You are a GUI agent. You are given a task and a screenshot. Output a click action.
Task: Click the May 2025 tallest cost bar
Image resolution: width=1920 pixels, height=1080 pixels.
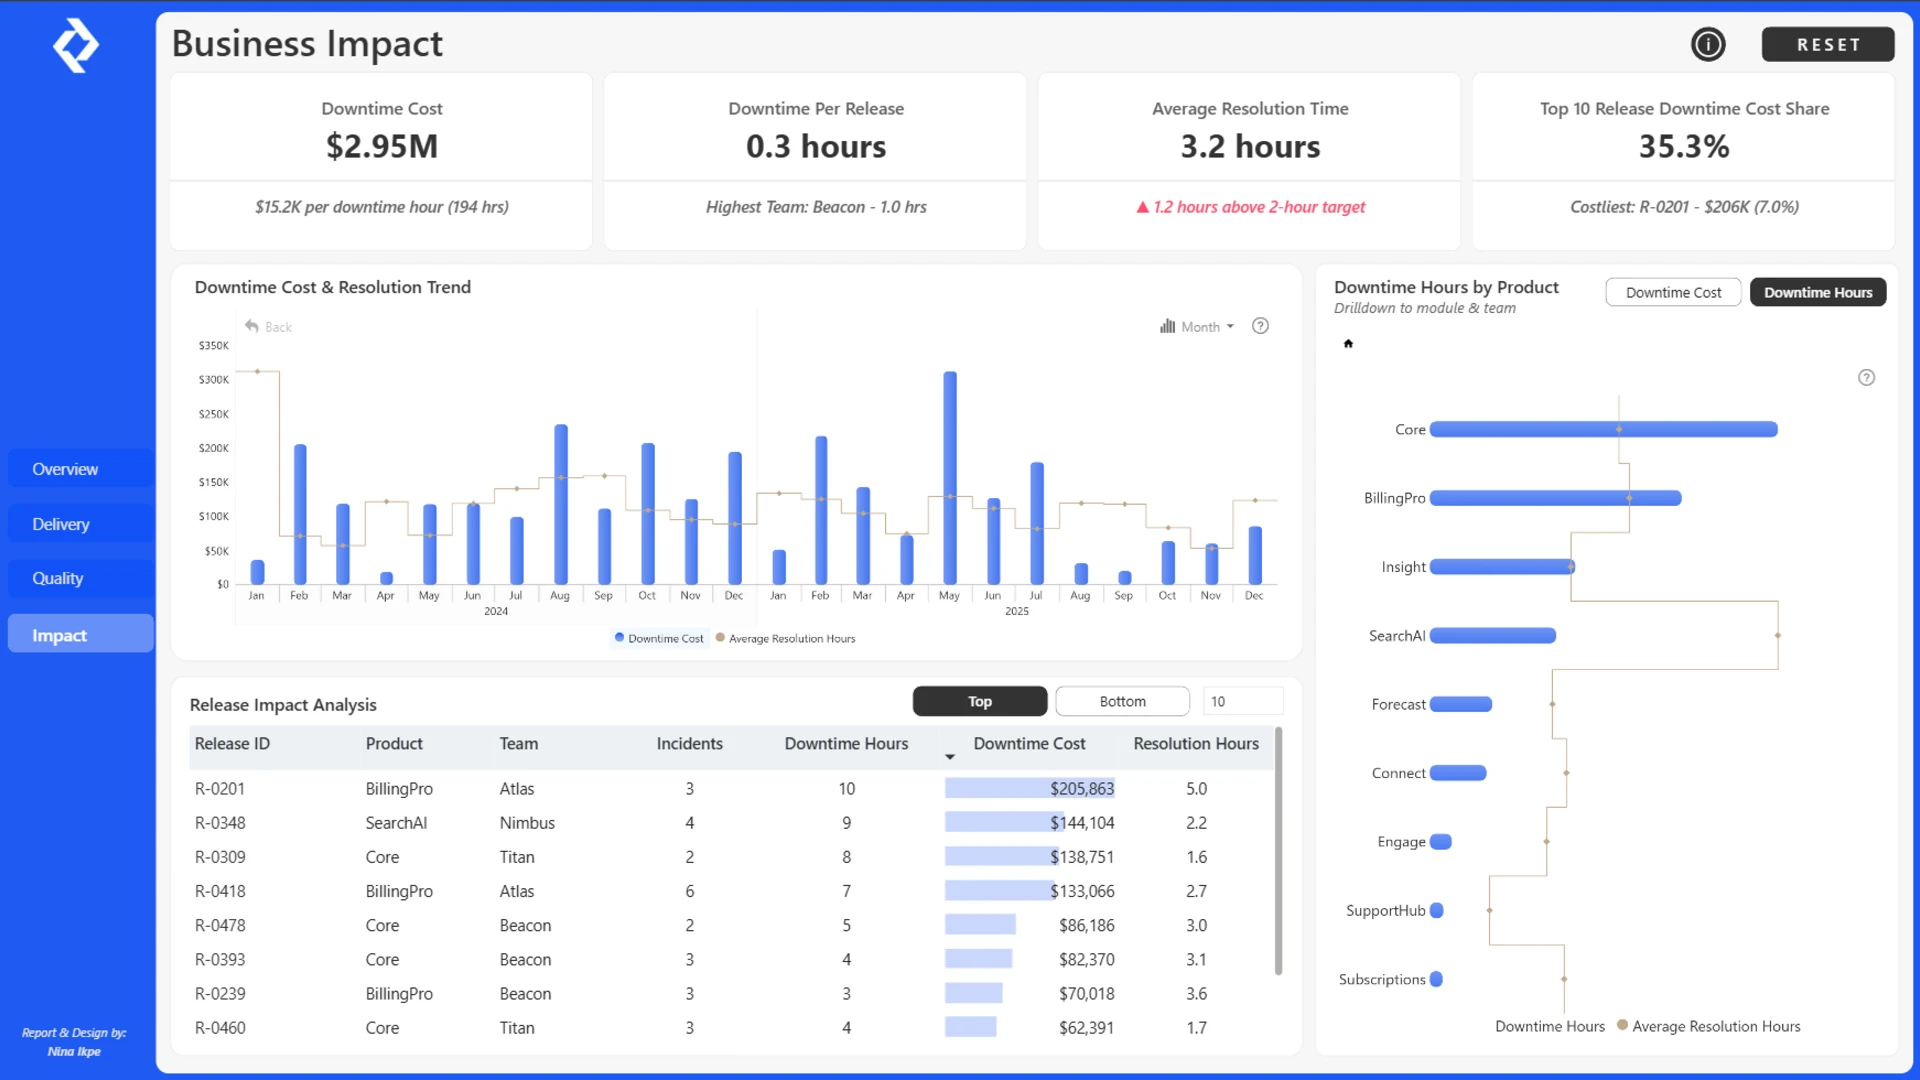point(950,478)
